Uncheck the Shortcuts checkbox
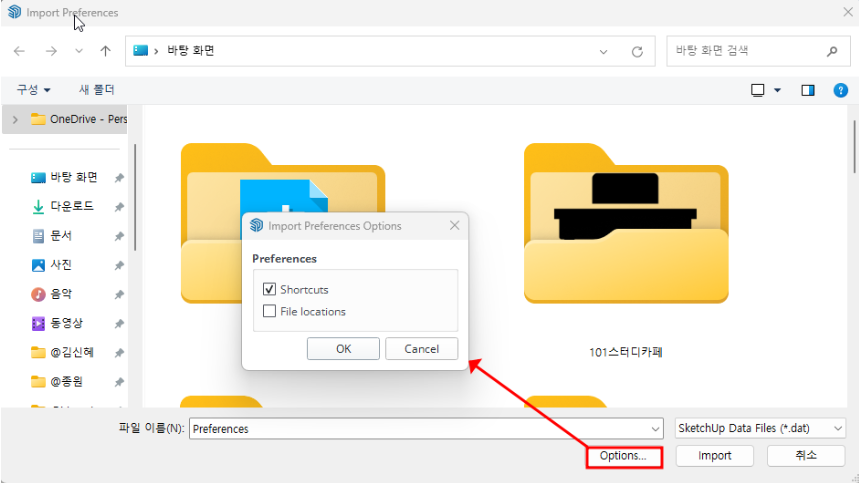Image resolution: width=859 pixels, height=483 pixels. pyautogui.click(x=269, y=289)
